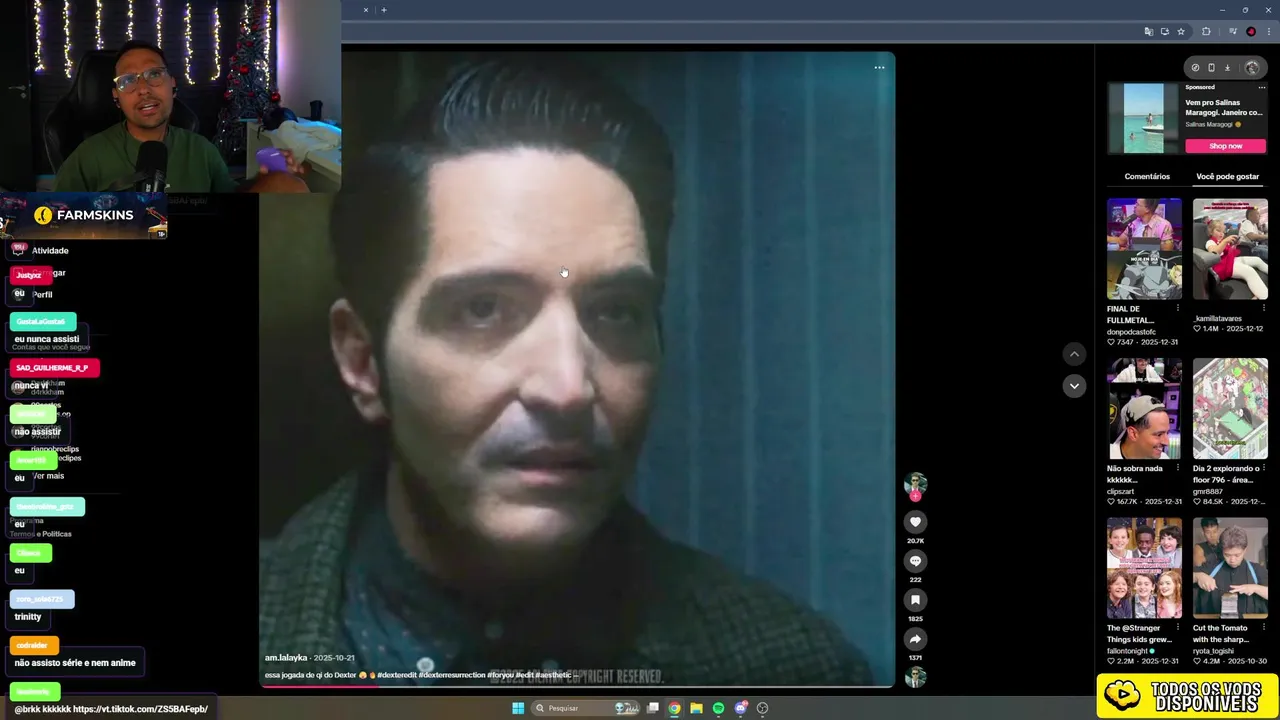
Task: Open the Dia 2 explorando o floor 796 thumbnail
Action: pos(1230,409)
